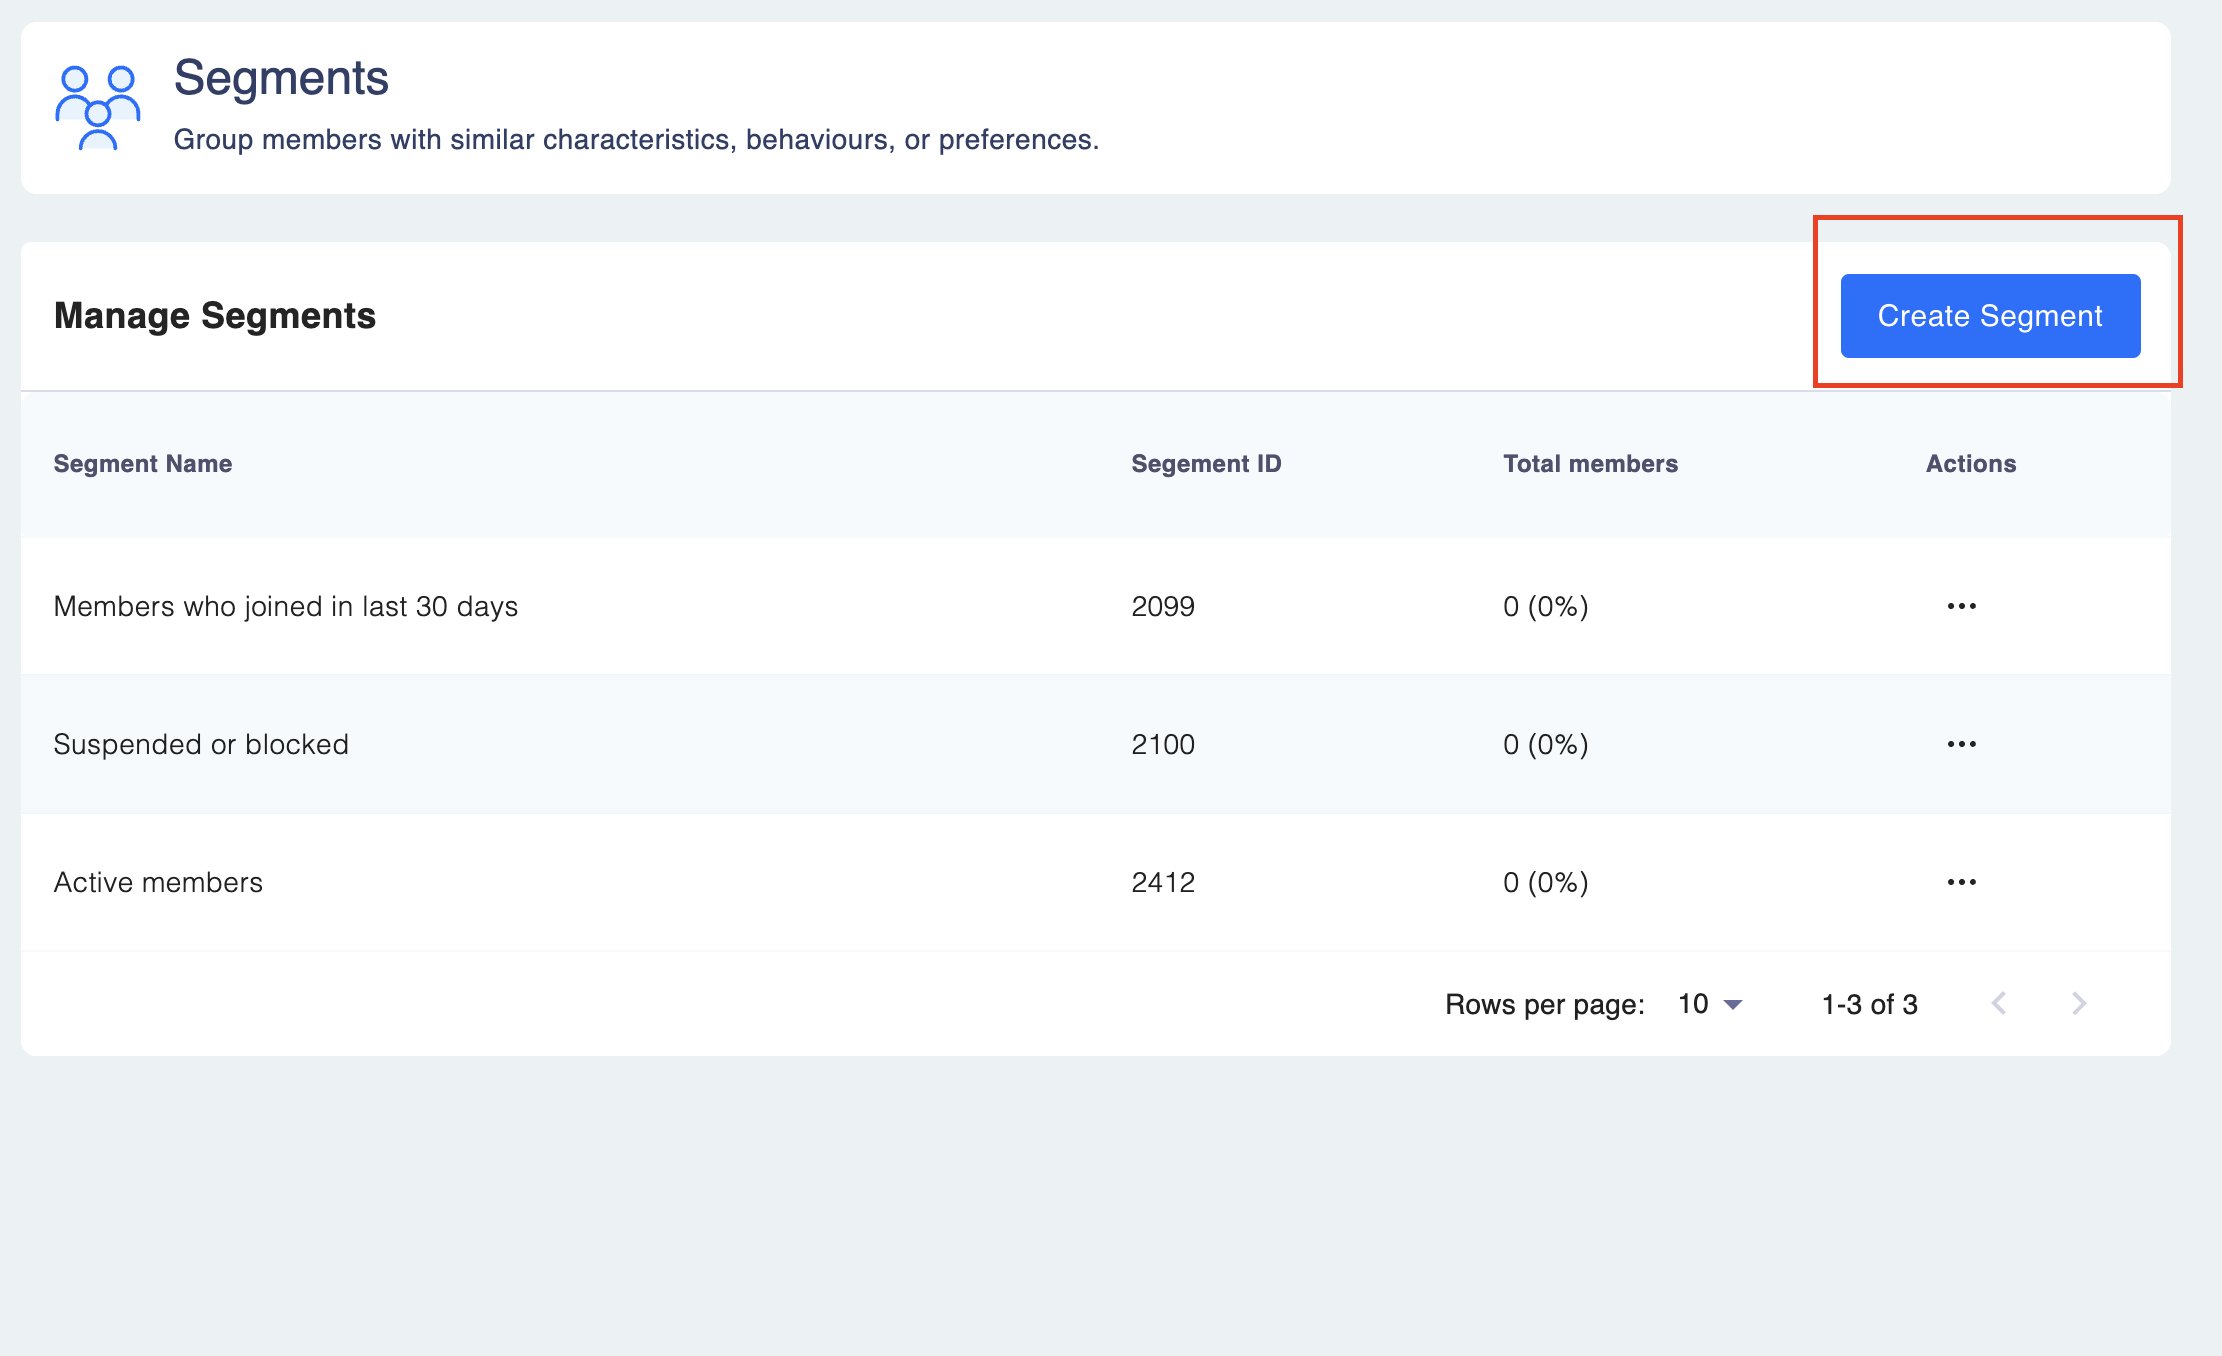
Task: Click the Total members column header
Action: pos(1590,464)
